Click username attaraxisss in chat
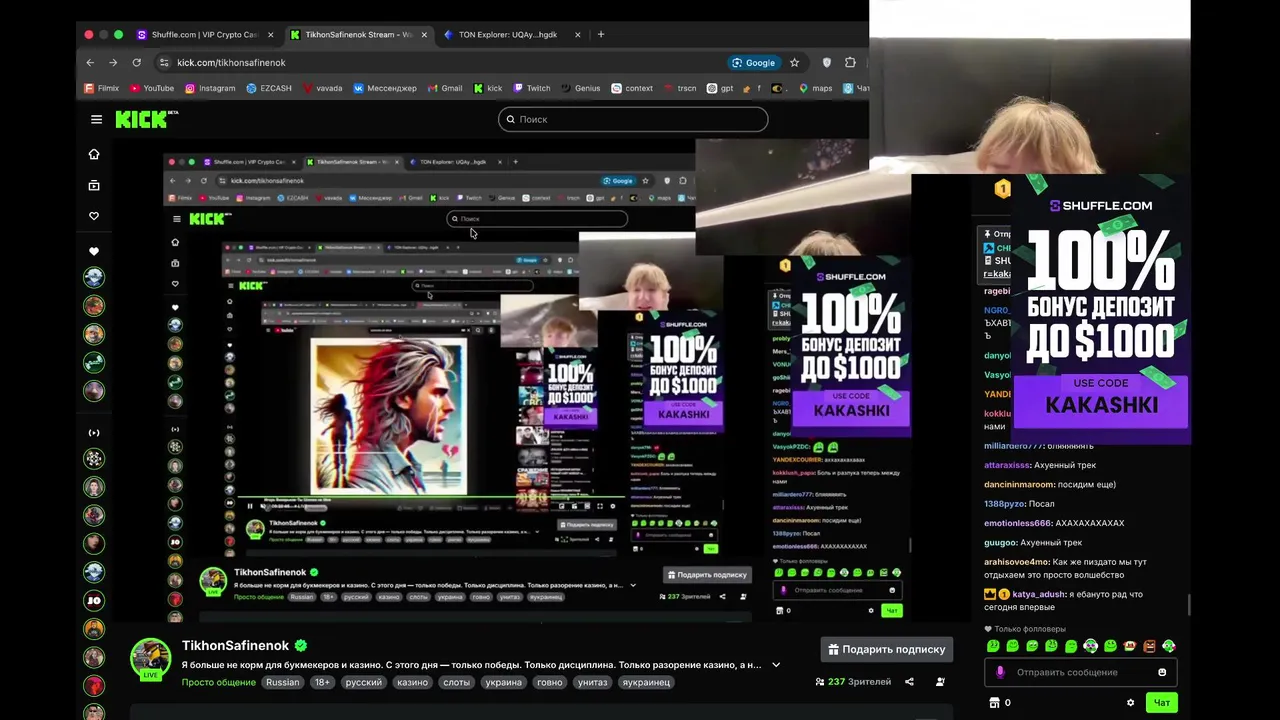The height and width of the screenshot is (720, 1280). click(1007, 465)
